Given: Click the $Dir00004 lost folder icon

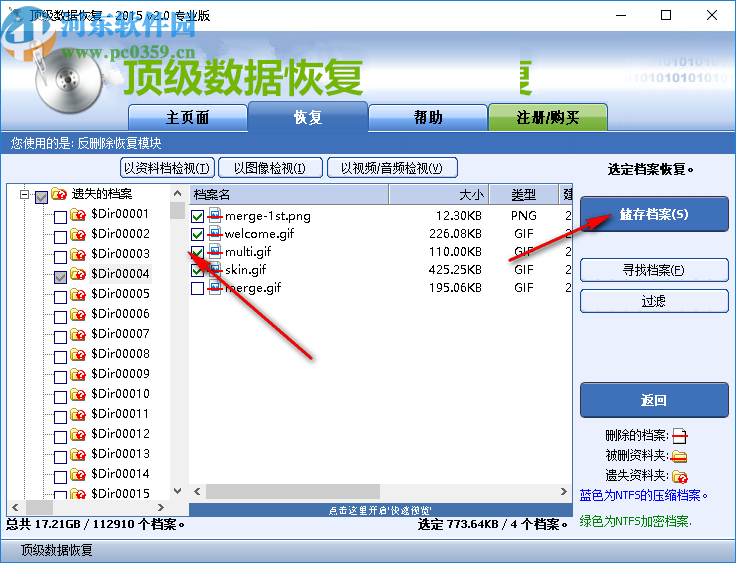Looking at the screenshot, I should pos(78,274).
